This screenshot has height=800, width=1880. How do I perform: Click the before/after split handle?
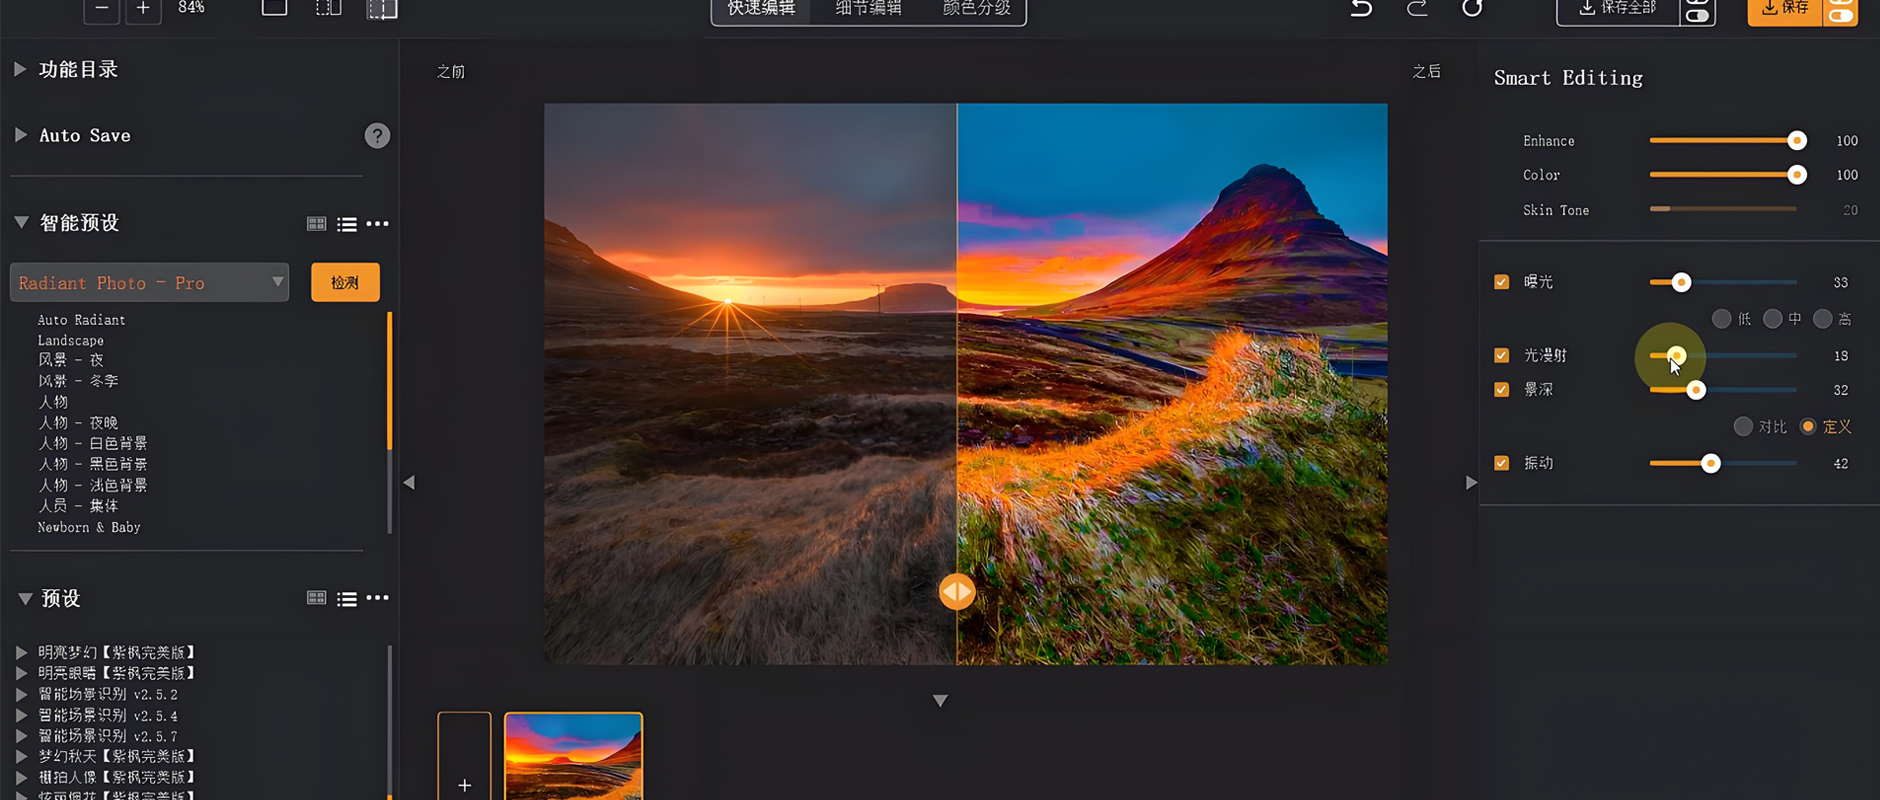pyautogui.click(x=957, y=592)
